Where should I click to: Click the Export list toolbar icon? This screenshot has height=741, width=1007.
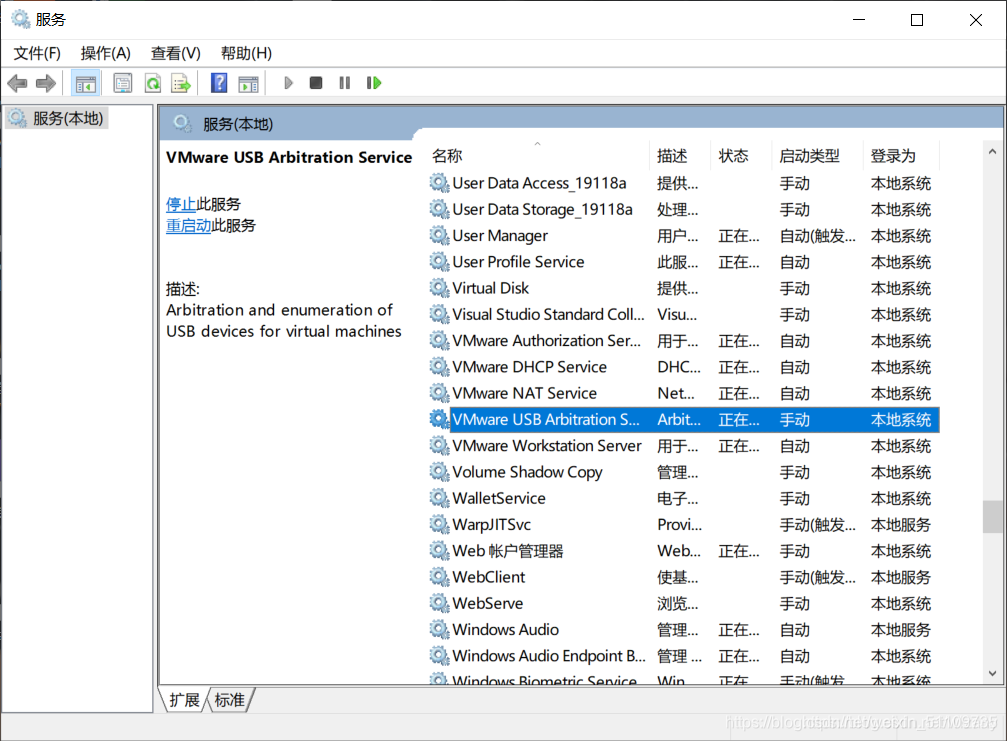point(181,83)
